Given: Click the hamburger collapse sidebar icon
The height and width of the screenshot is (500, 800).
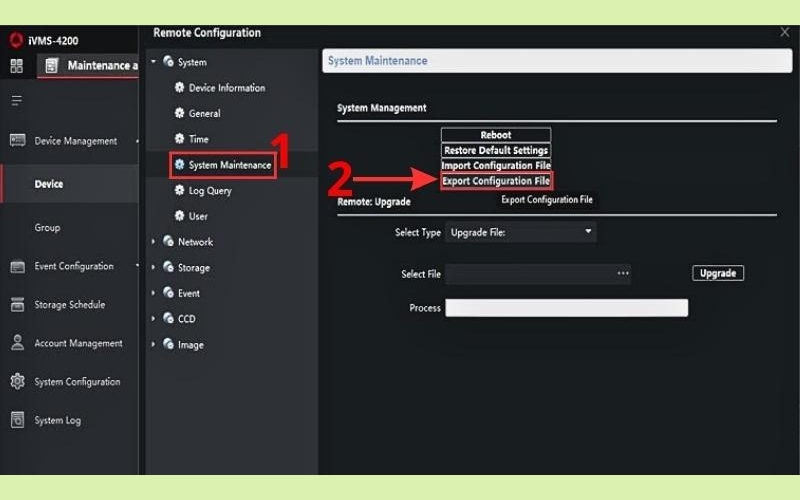Looking at the screenshot, I should click(x=16, y=101).
